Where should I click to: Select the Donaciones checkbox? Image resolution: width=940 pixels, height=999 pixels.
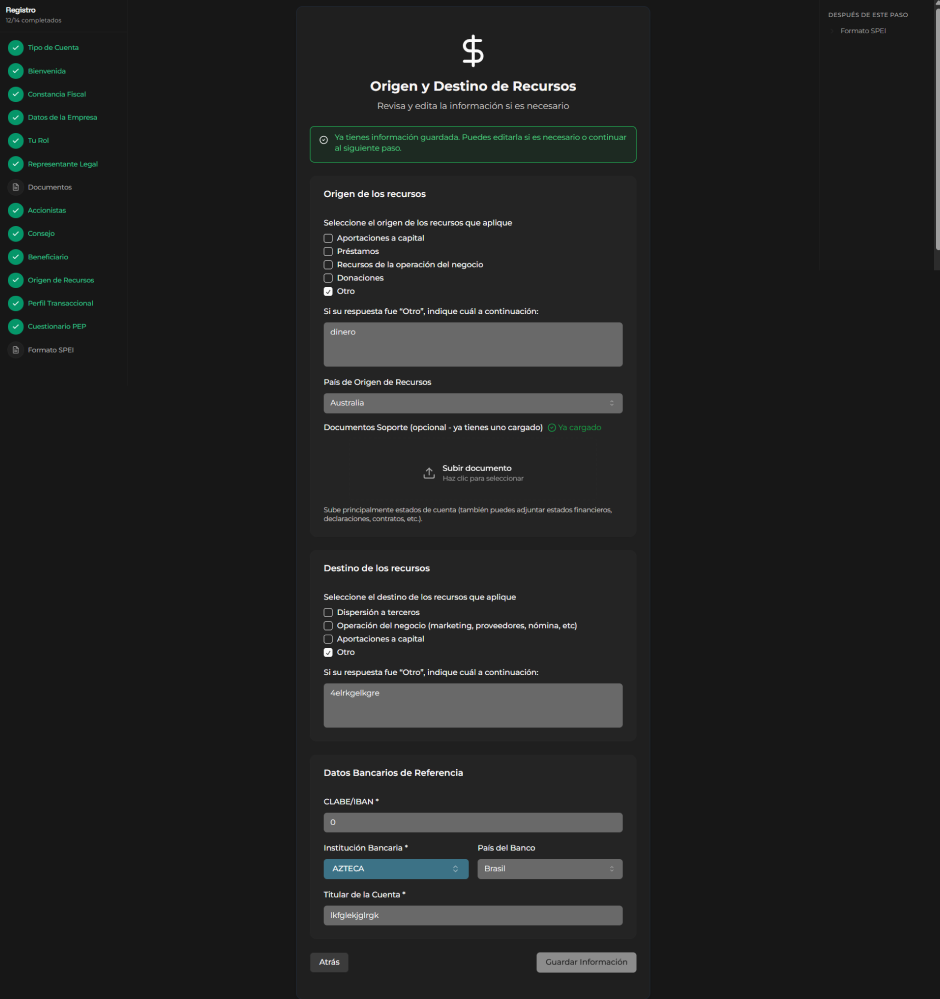pyautogui.click(x=328, y=278)
